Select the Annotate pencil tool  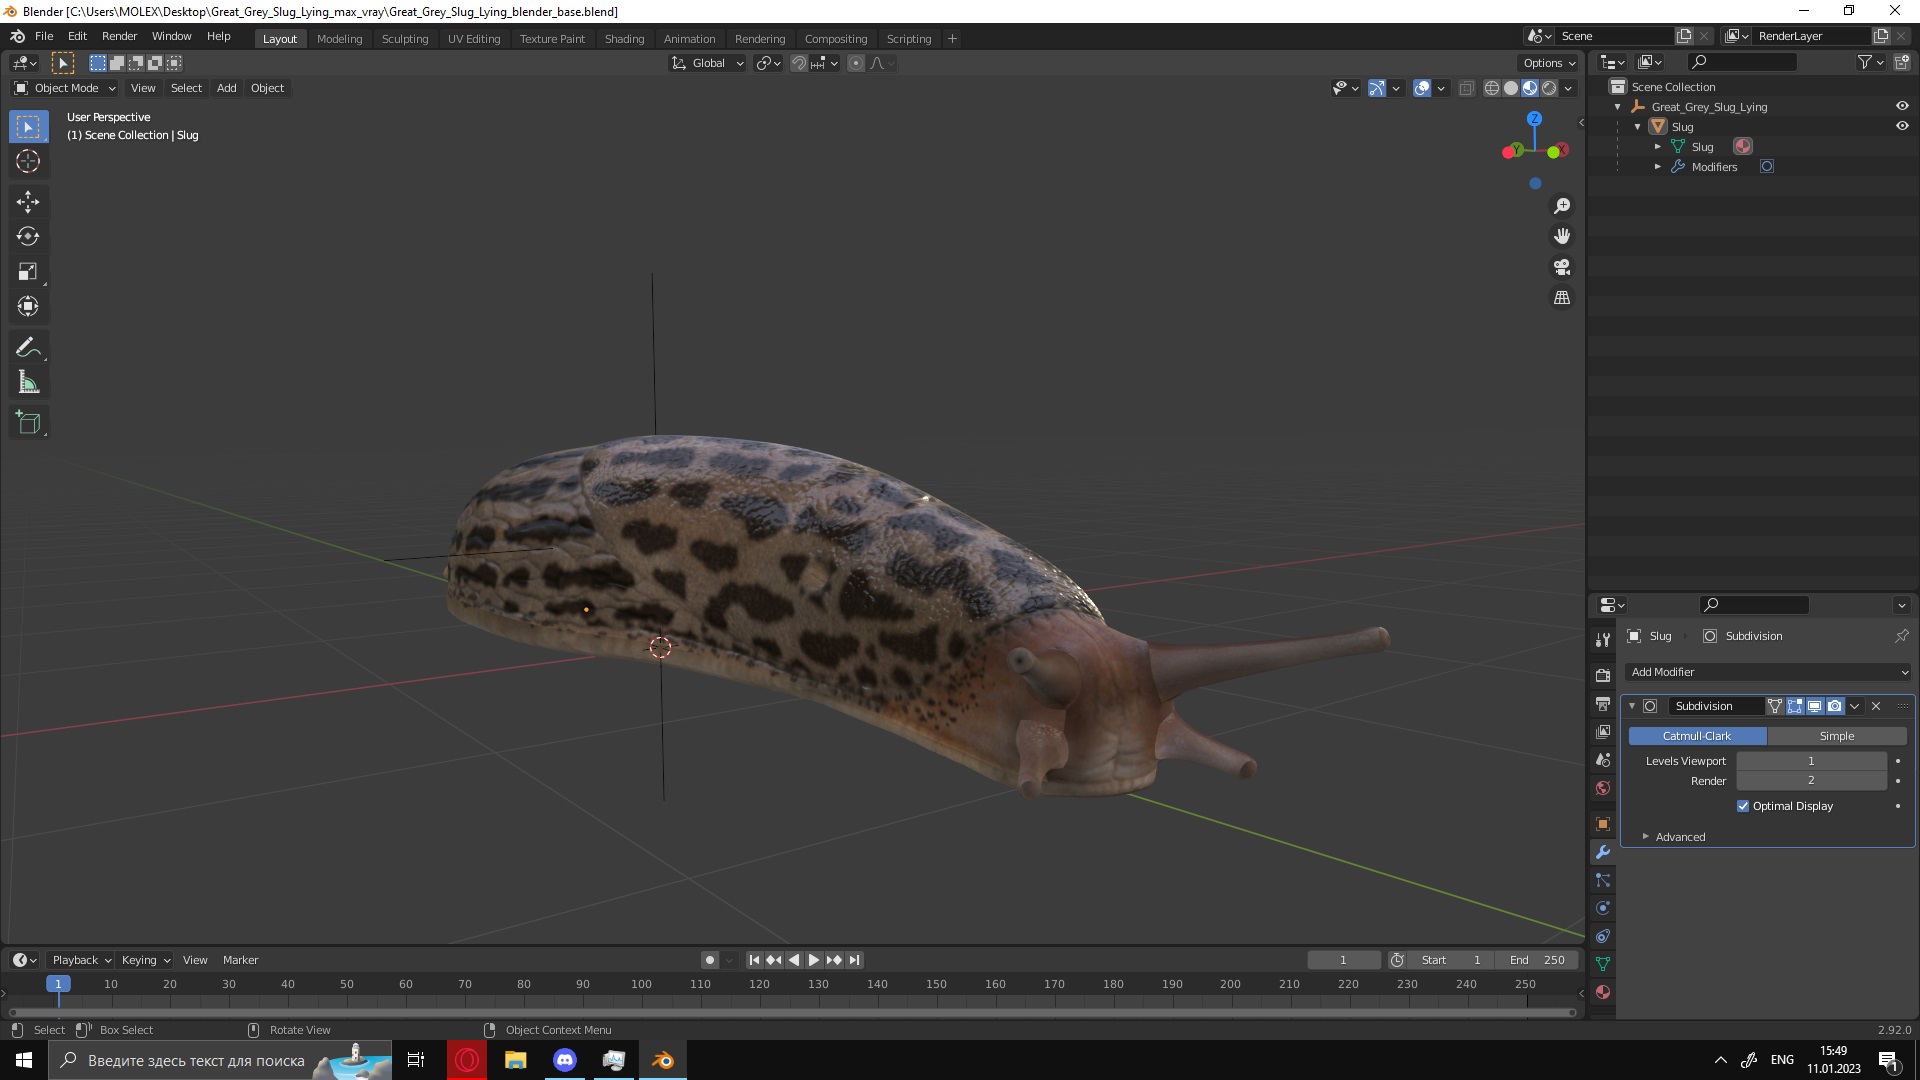(28, 347)
